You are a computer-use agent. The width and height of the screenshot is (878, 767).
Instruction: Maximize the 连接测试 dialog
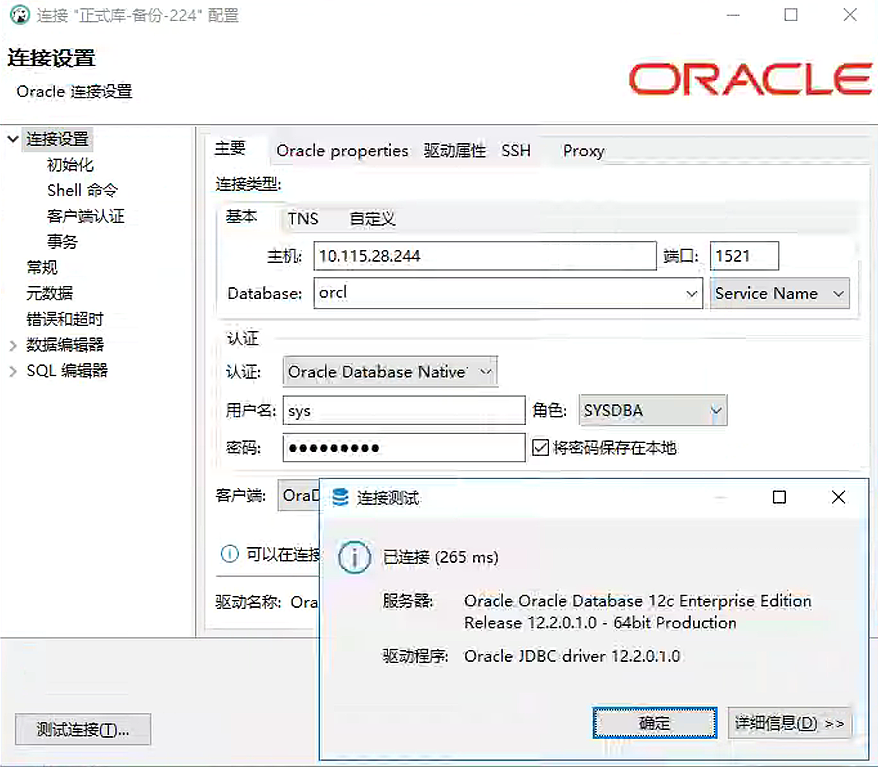[x=779, y=497]
